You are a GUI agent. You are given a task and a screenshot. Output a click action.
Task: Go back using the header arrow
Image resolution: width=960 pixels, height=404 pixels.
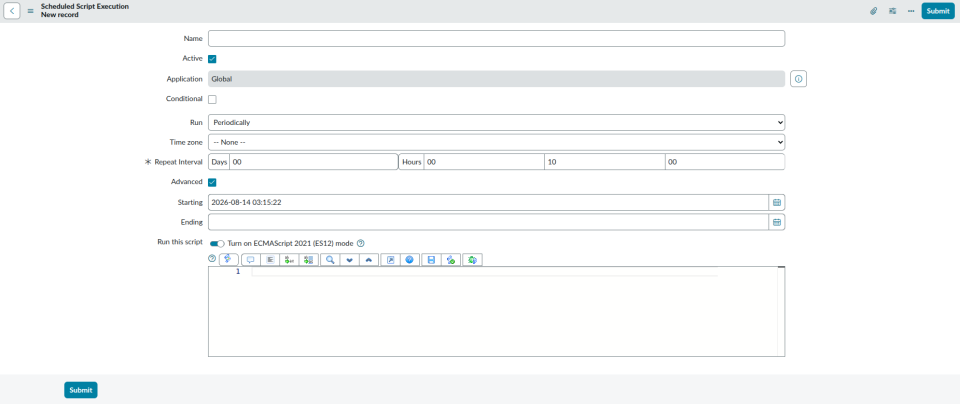[x=13, y=10]
